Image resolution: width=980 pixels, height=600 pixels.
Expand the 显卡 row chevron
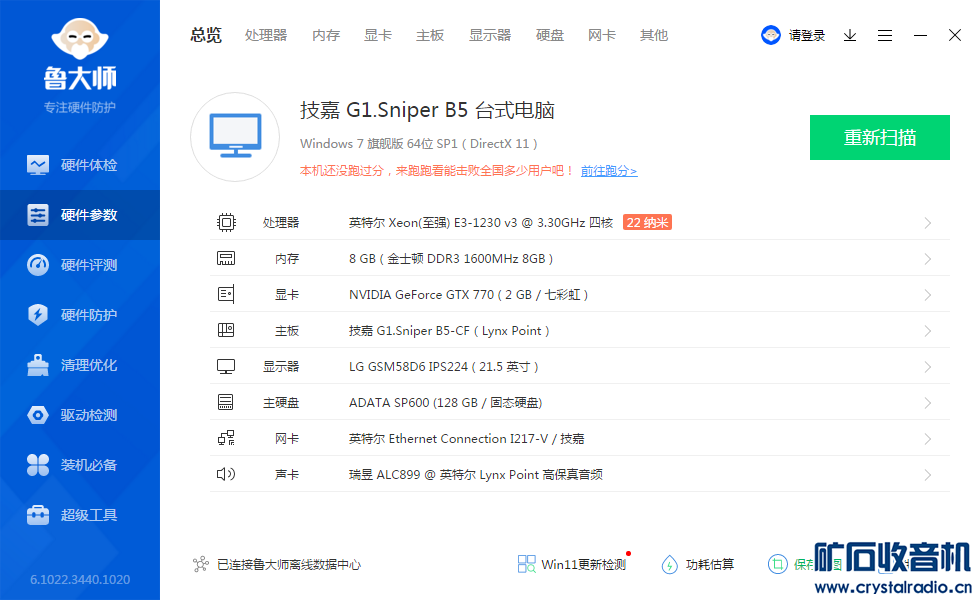[928, 295]
